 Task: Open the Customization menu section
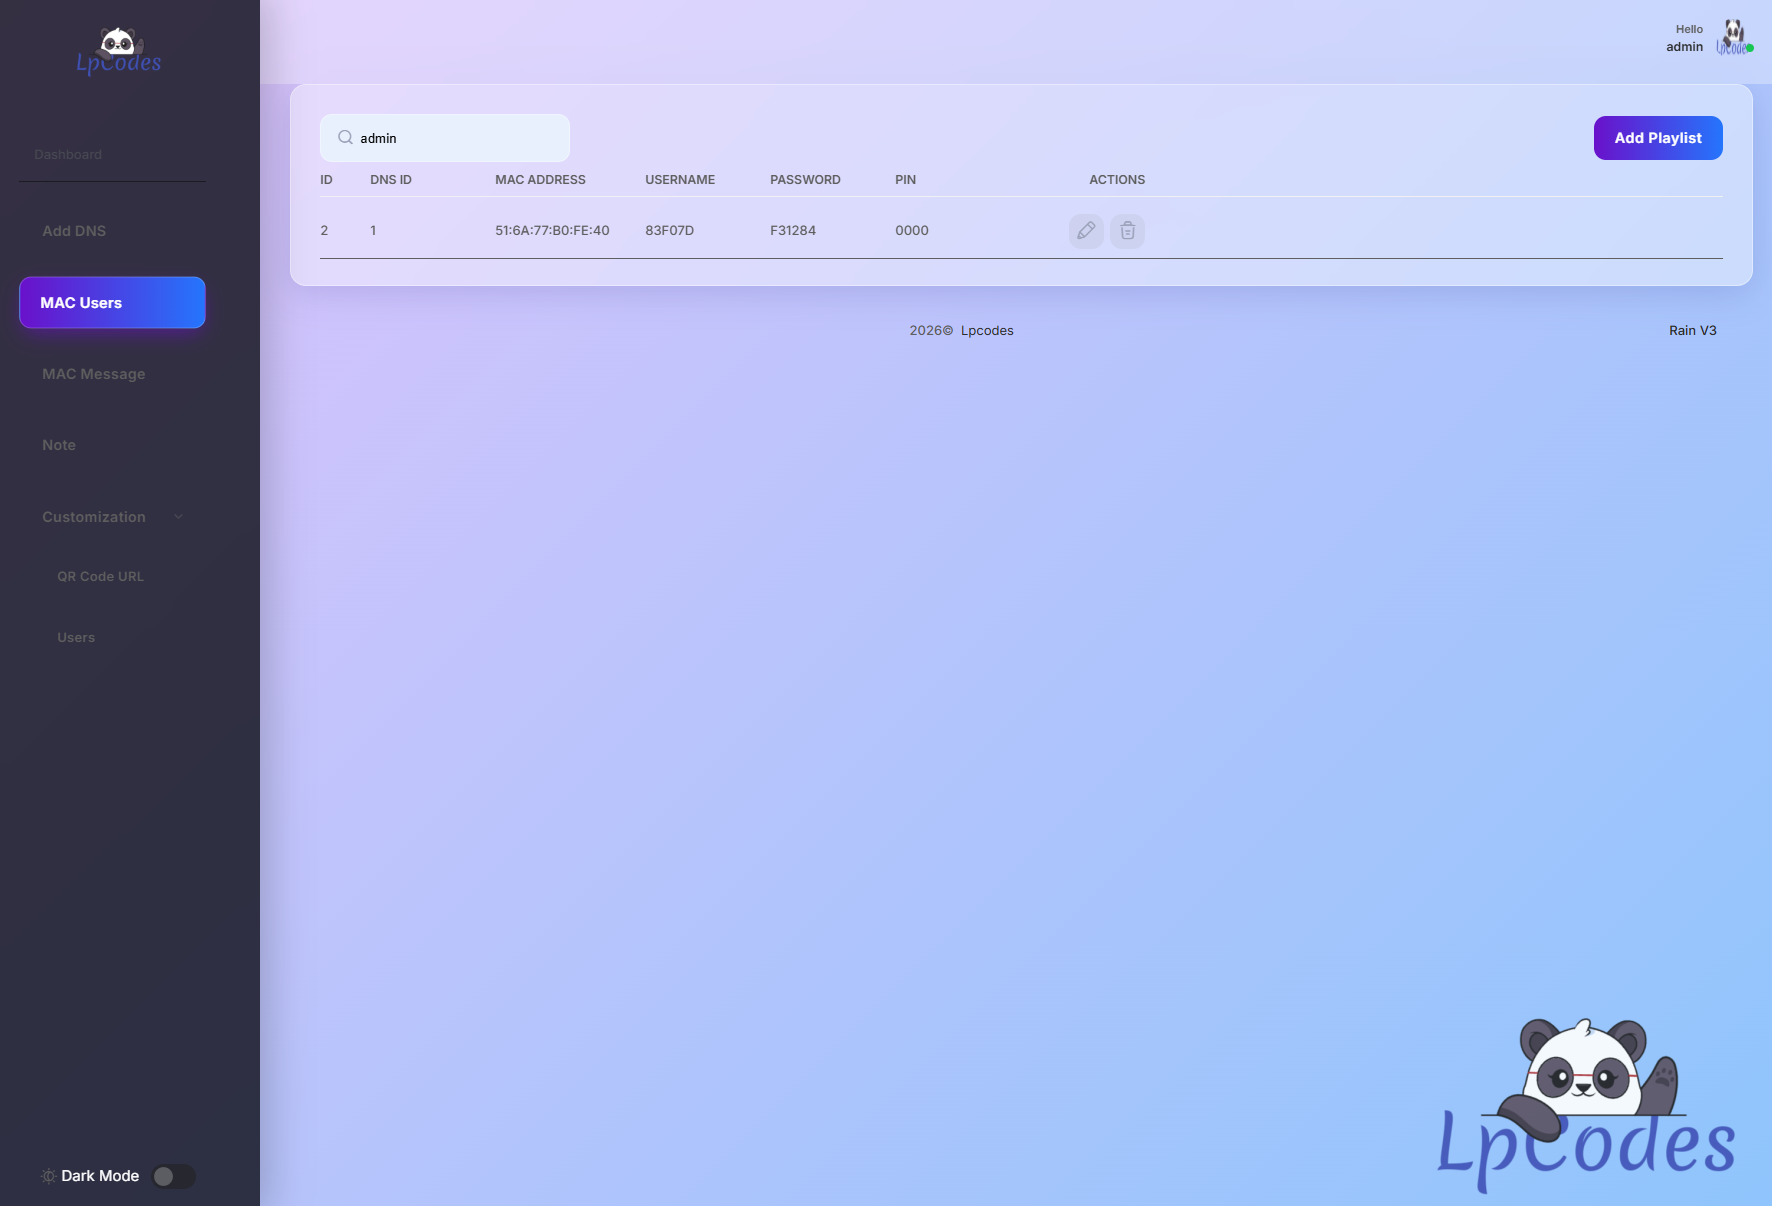94,517
